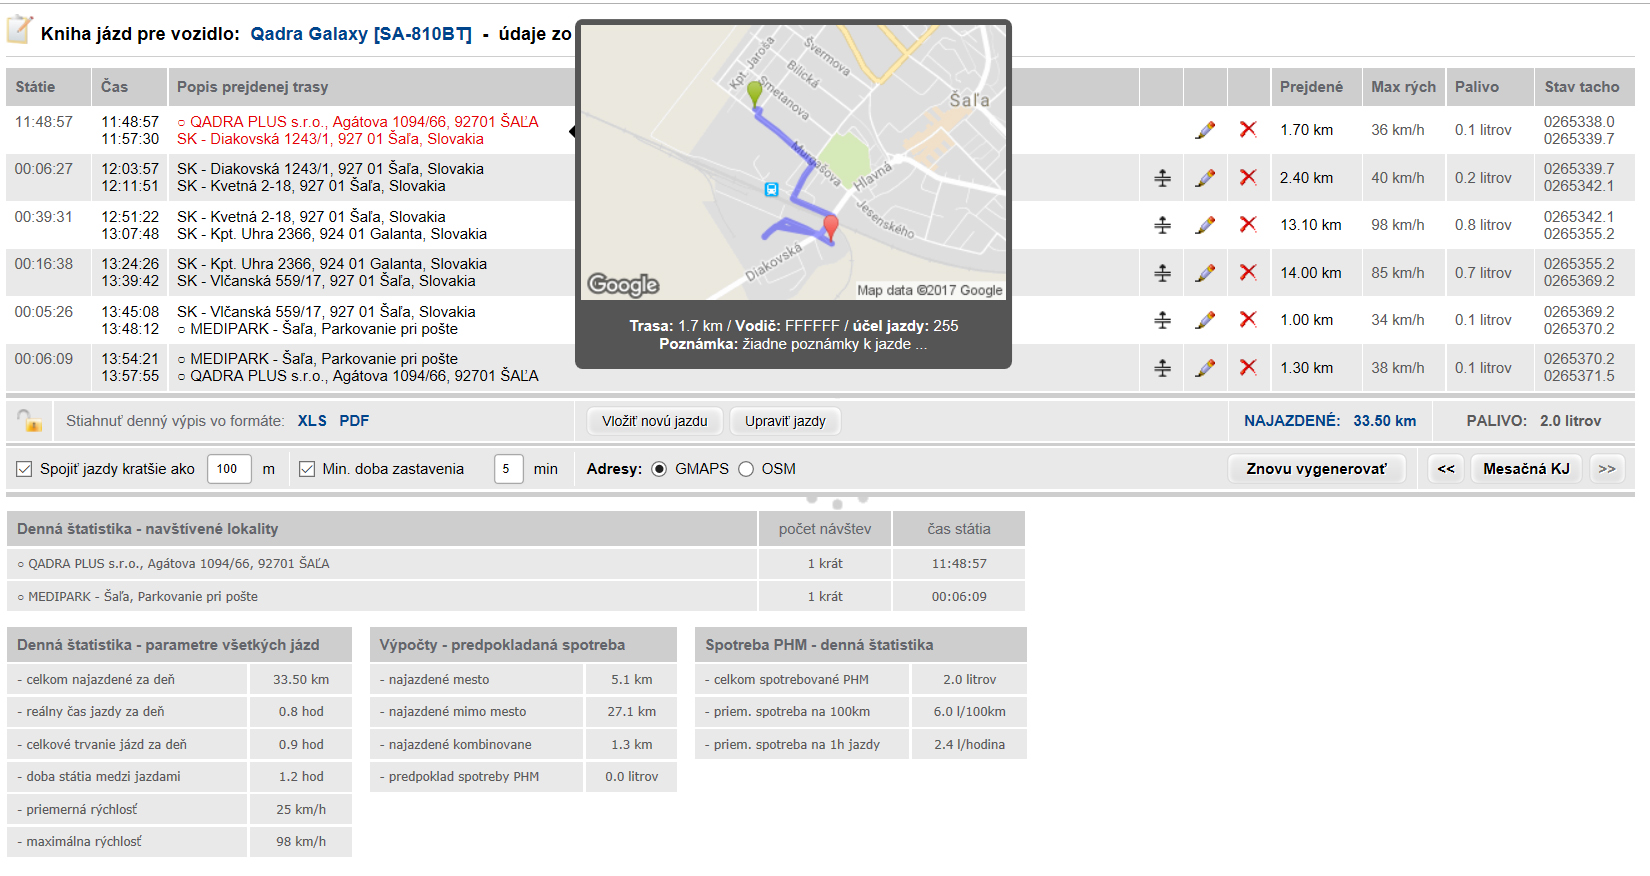The image size is (1650, 876).
Task: Click the logbook notepad icon in header
Action: pos(19,30)
